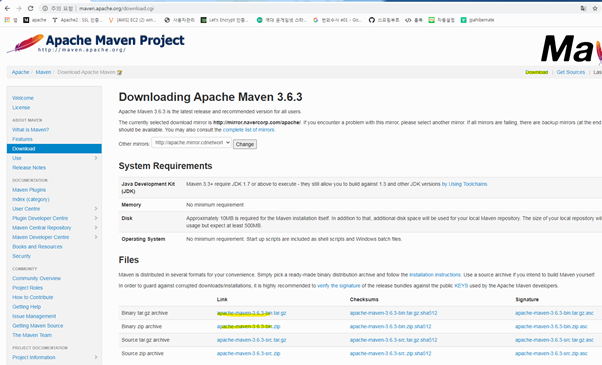602x365 pixels.
Task: Open the License sidebar link
Action: click(x=21, y=108)
